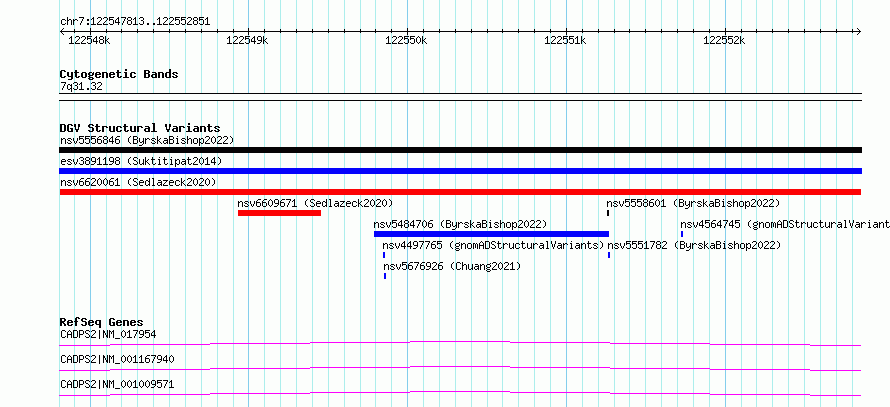Open nsv4497765 gnomAD variant label
This screenshot has height=407, width=890.
point(493,245)
